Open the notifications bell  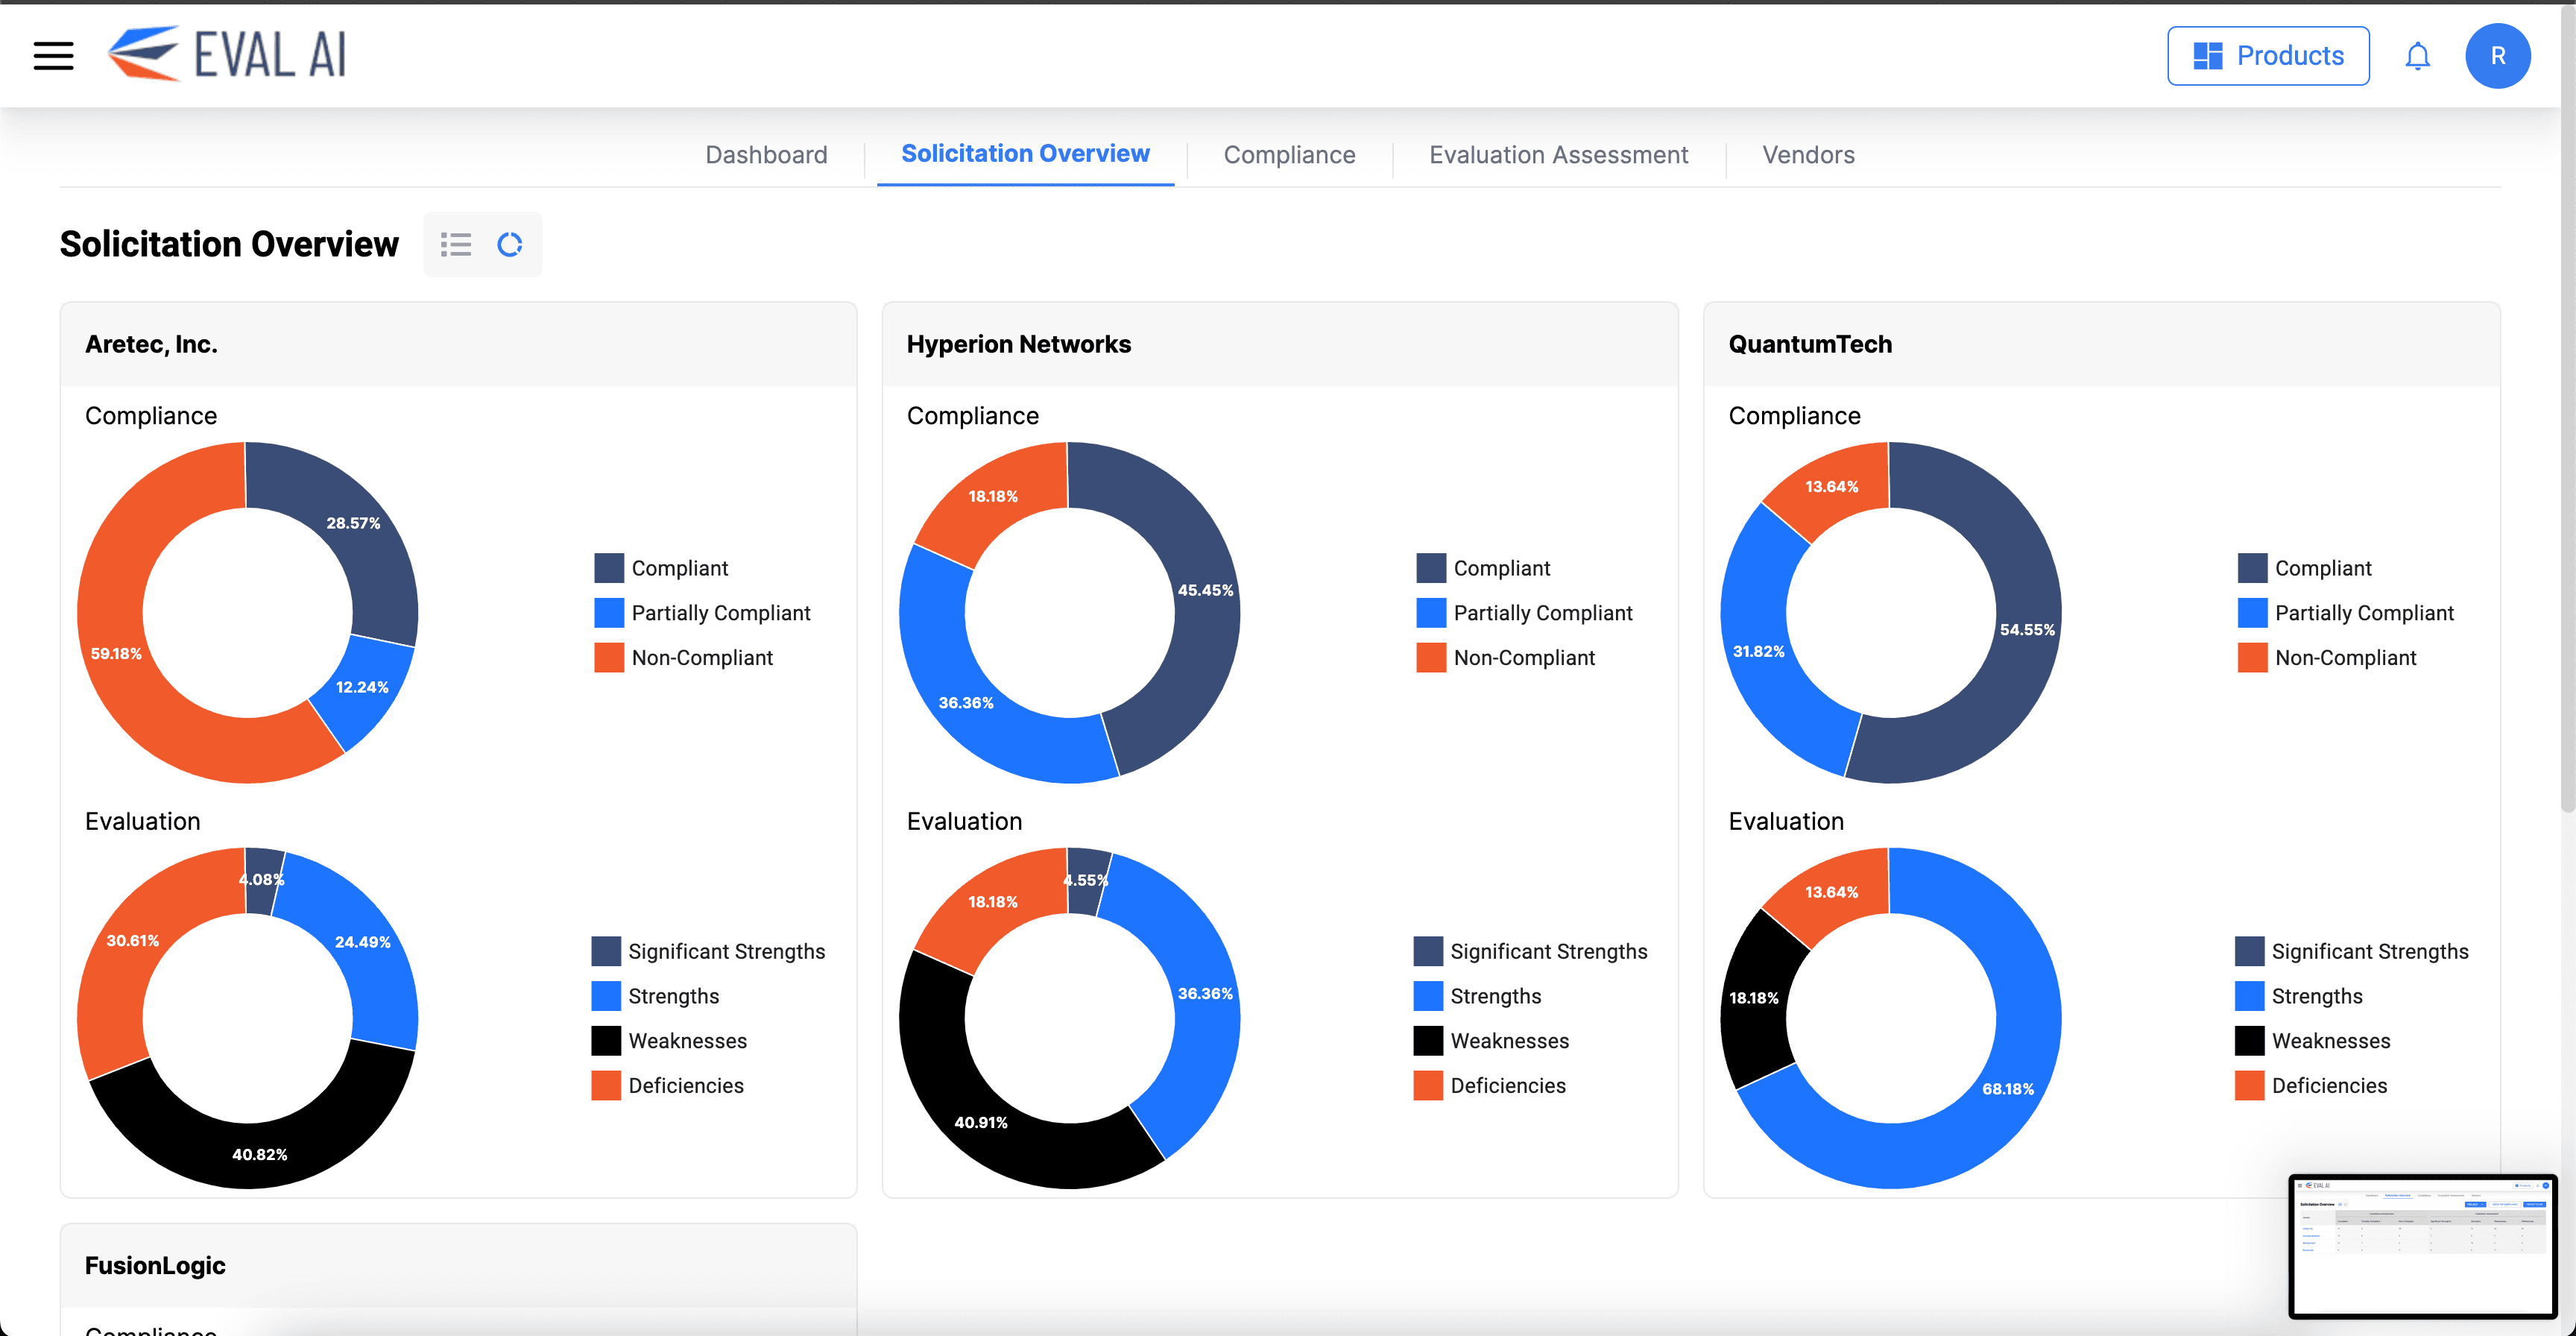click(2417, 56)
